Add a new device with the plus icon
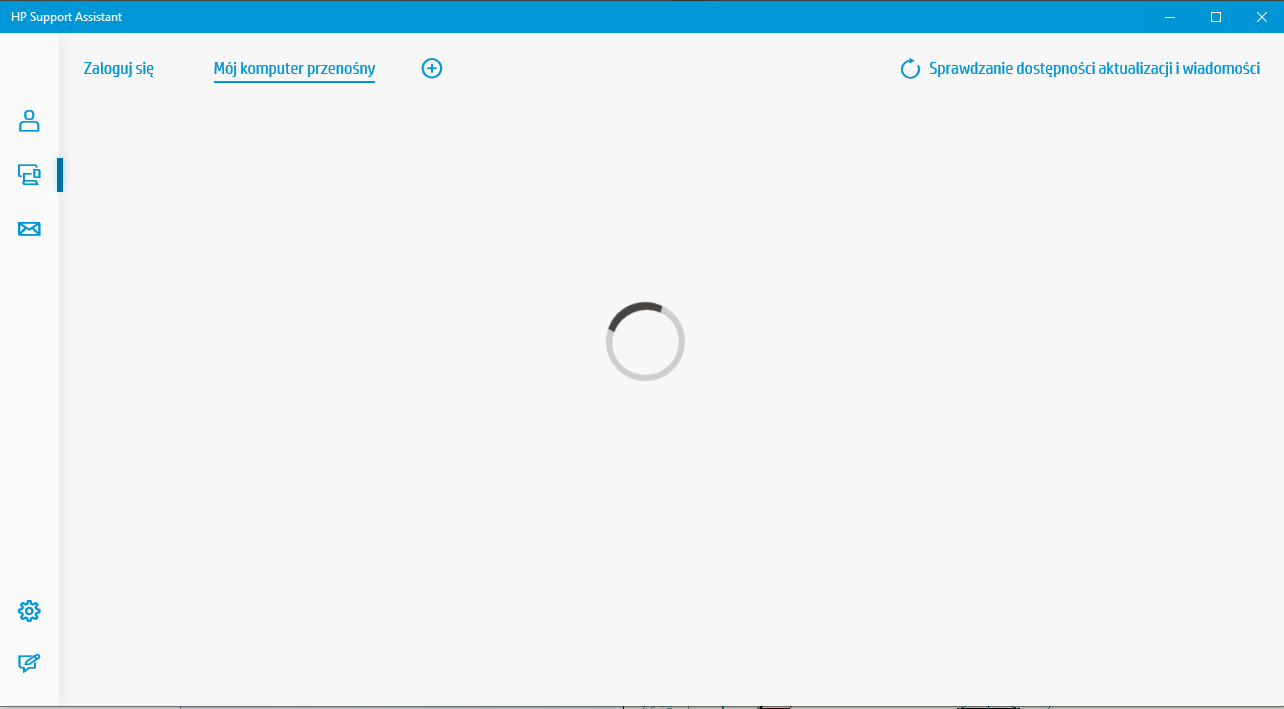The image size is (1284, 709). click(x=431, y=68)
